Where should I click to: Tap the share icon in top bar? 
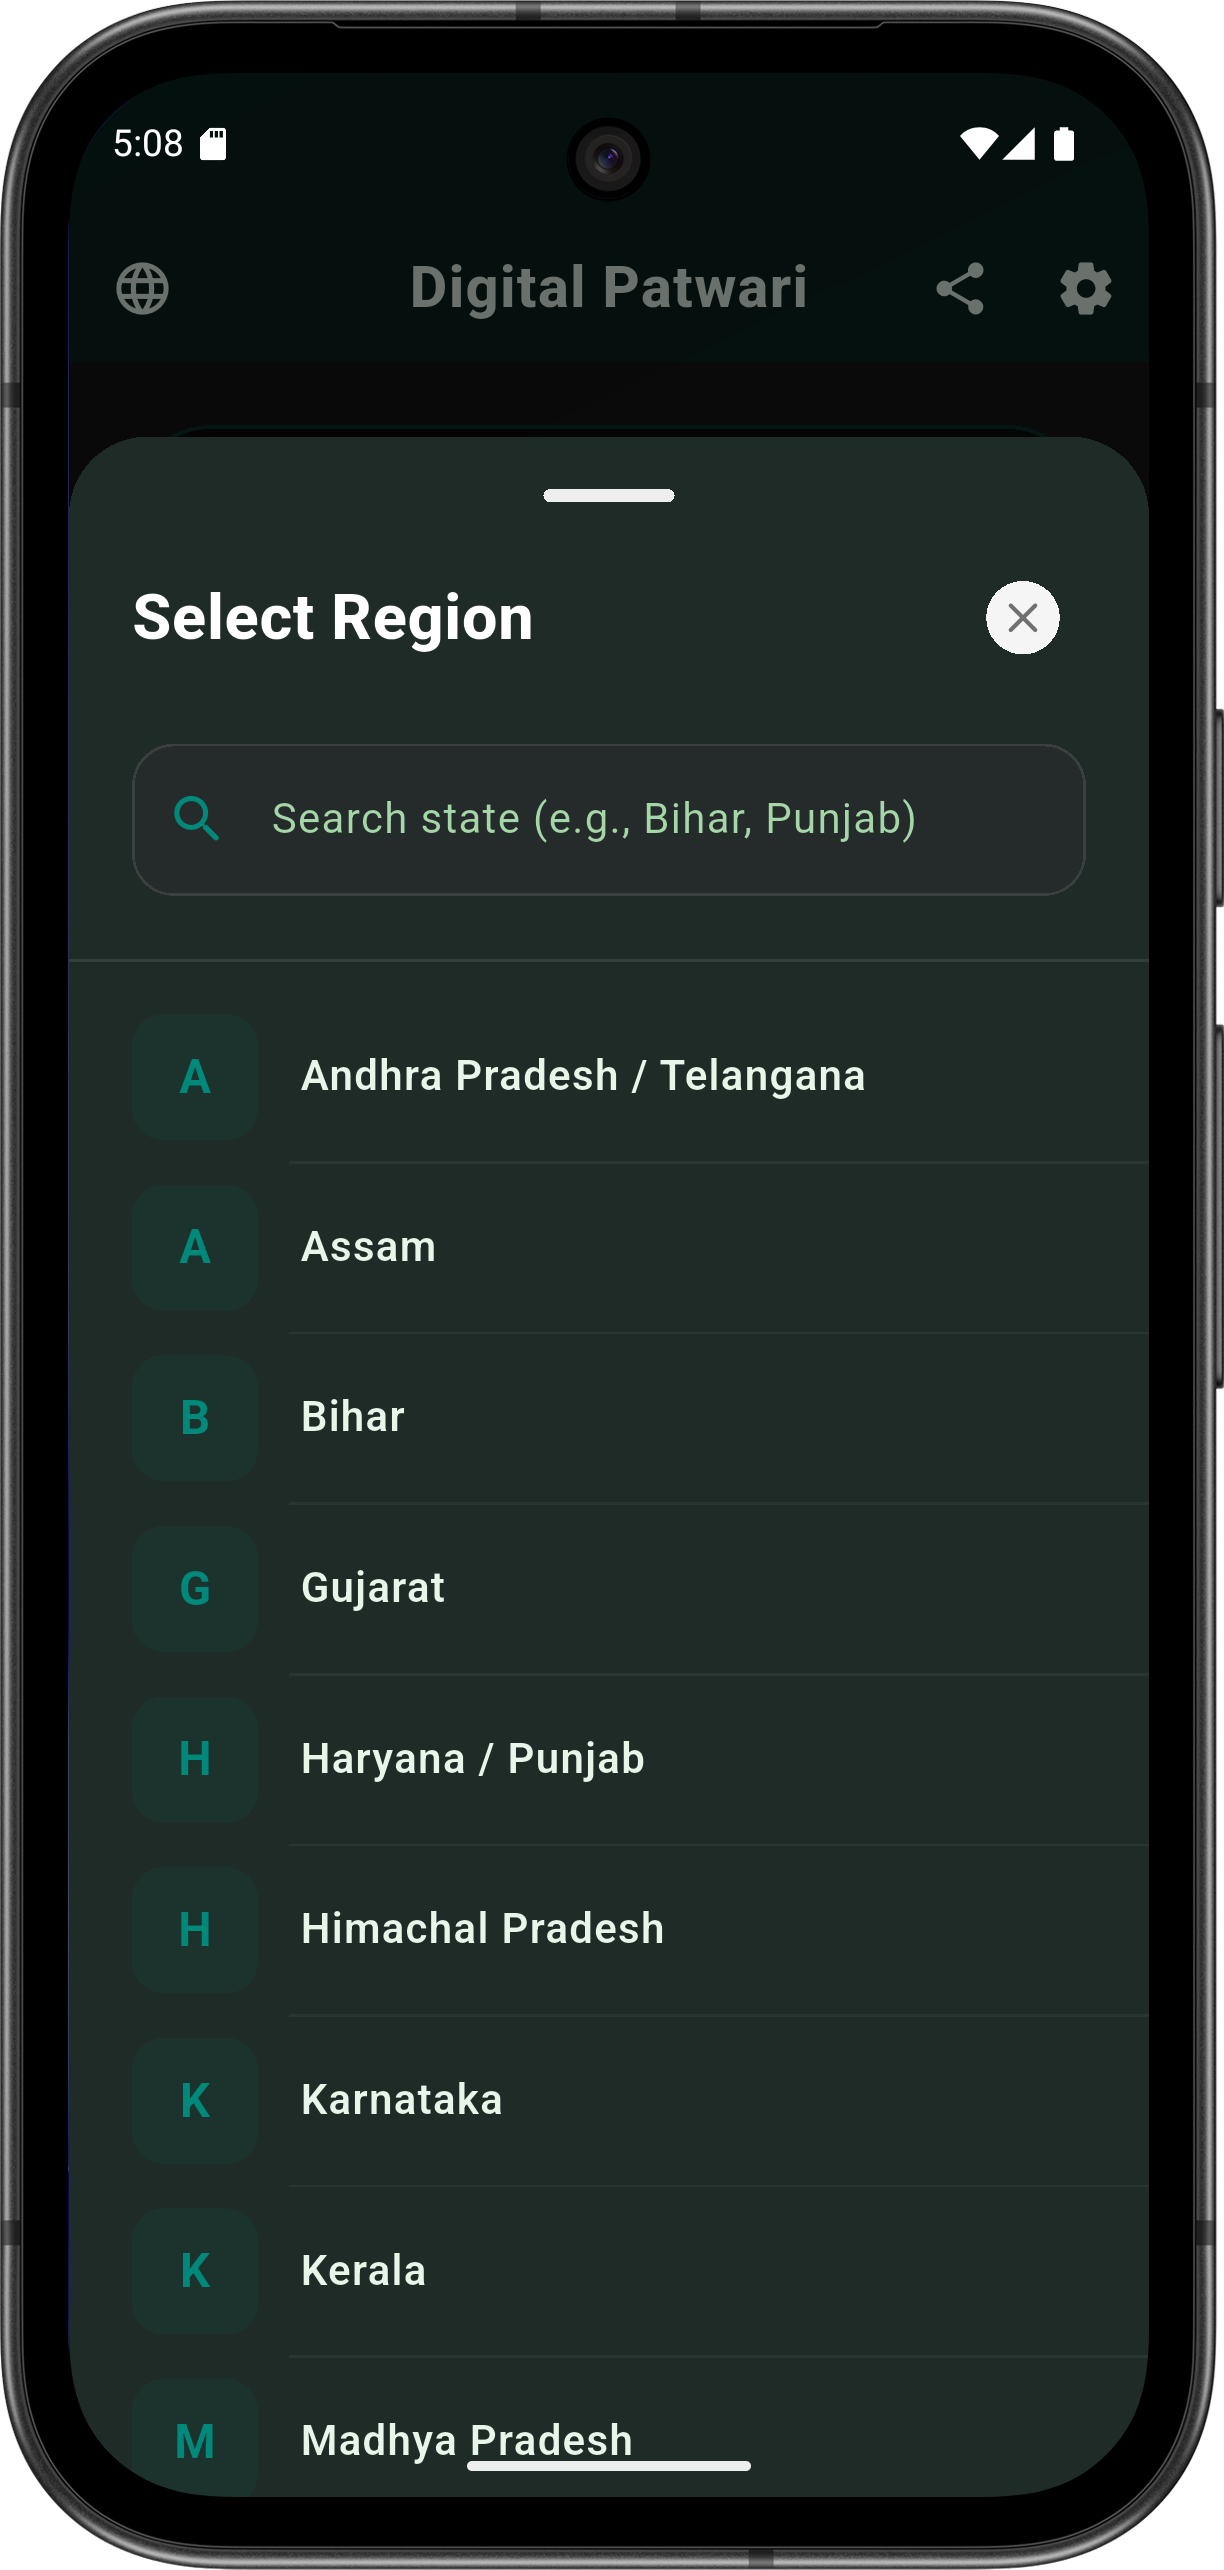[x=960, y=289]
